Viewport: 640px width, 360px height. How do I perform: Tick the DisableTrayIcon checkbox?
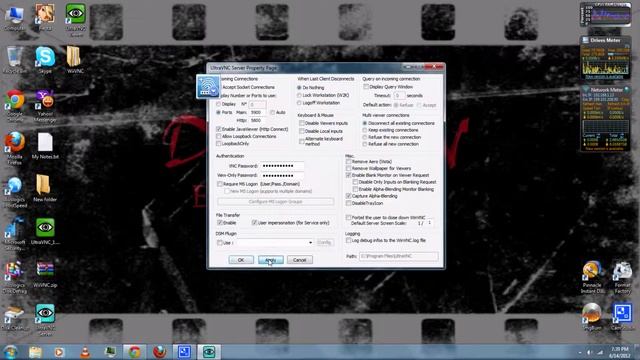click(349, 203)
